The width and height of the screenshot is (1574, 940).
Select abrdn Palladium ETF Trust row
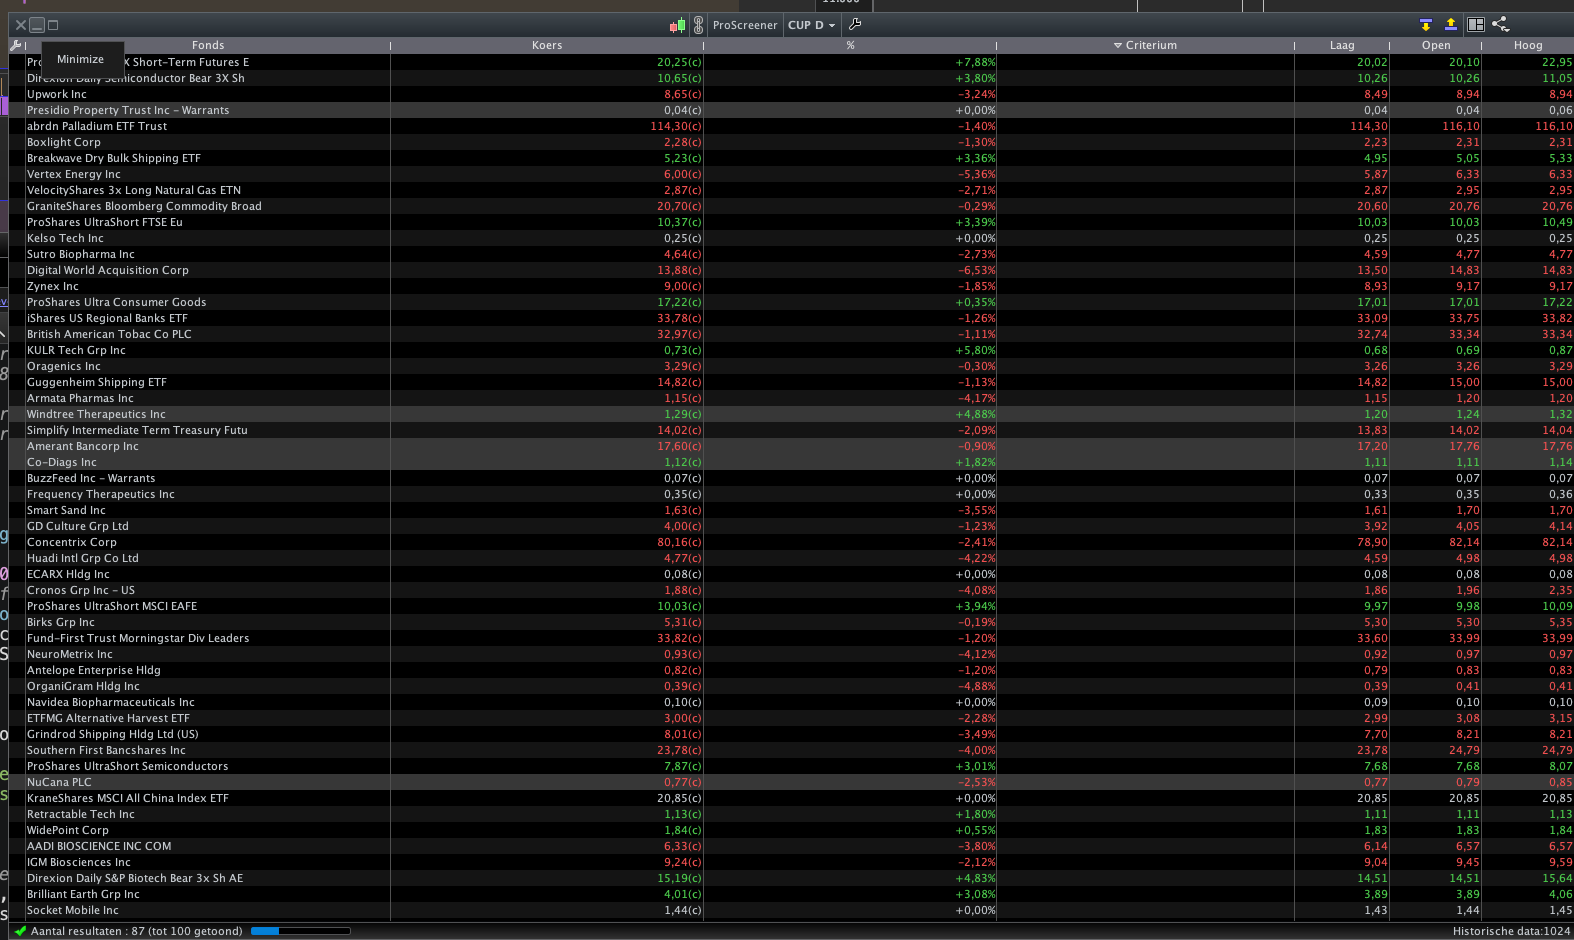[x=792, y=126]
